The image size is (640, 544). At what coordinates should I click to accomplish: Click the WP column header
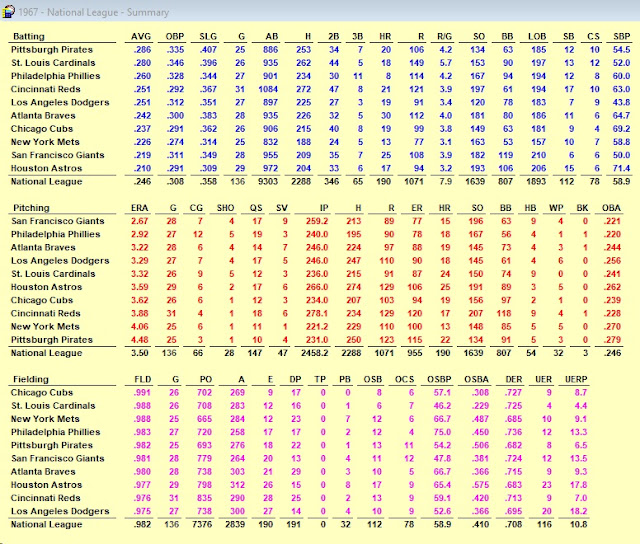click(556, 208)
